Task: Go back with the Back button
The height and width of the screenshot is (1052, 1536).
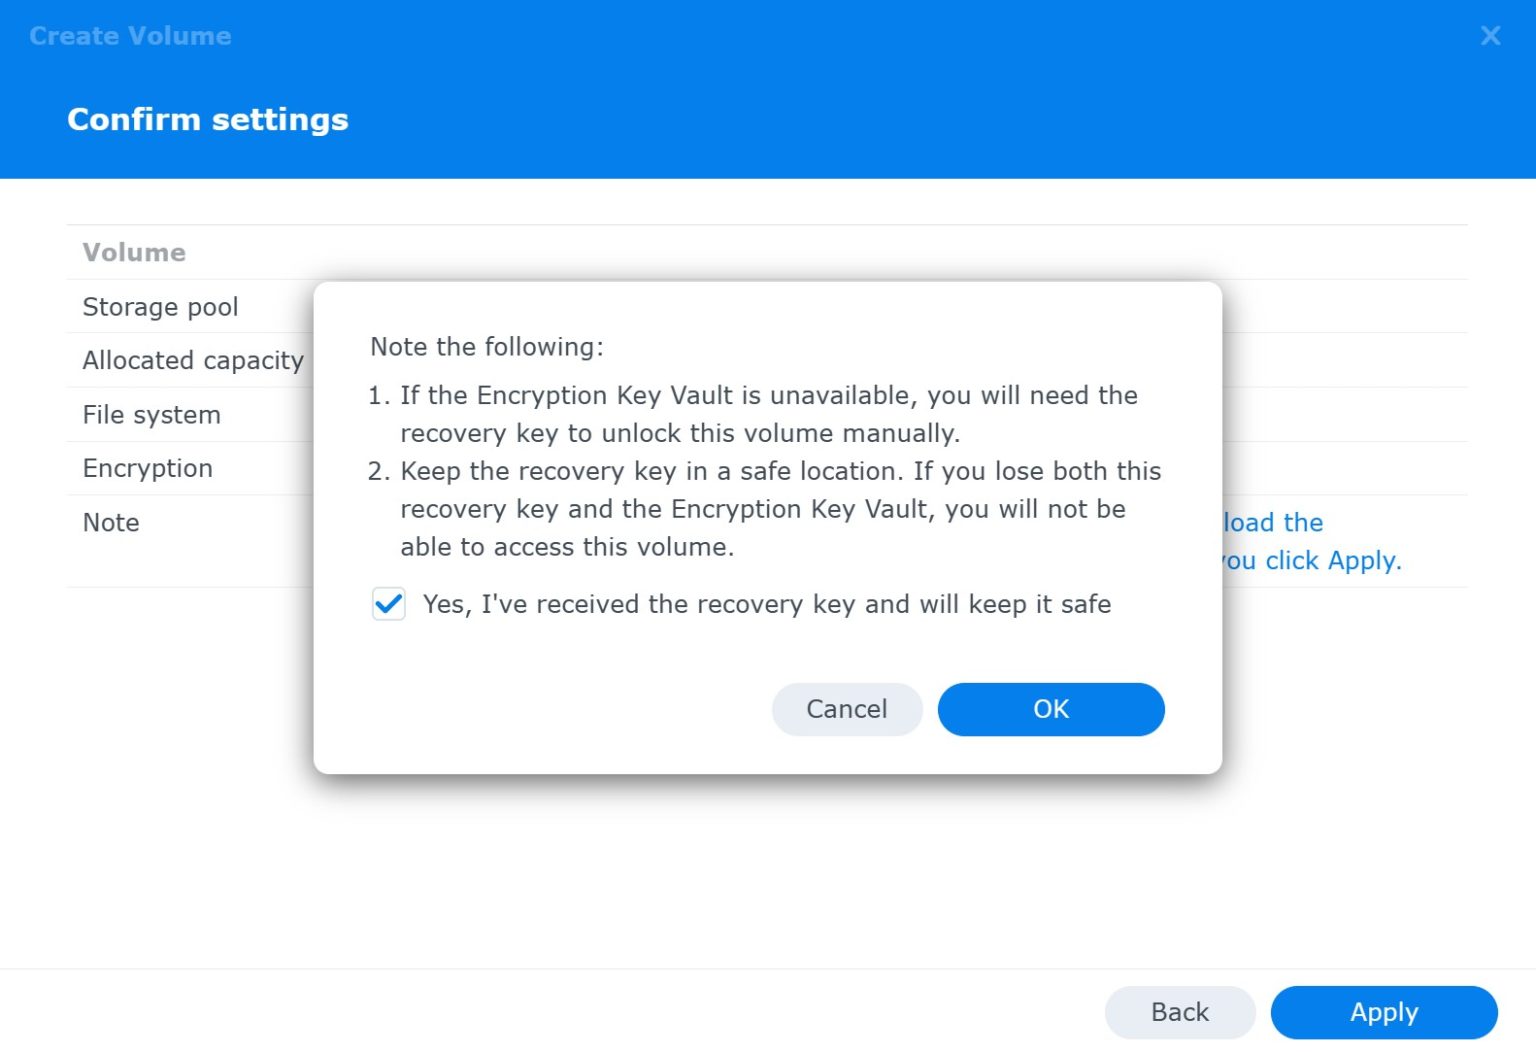Action: (1179, 1012)
